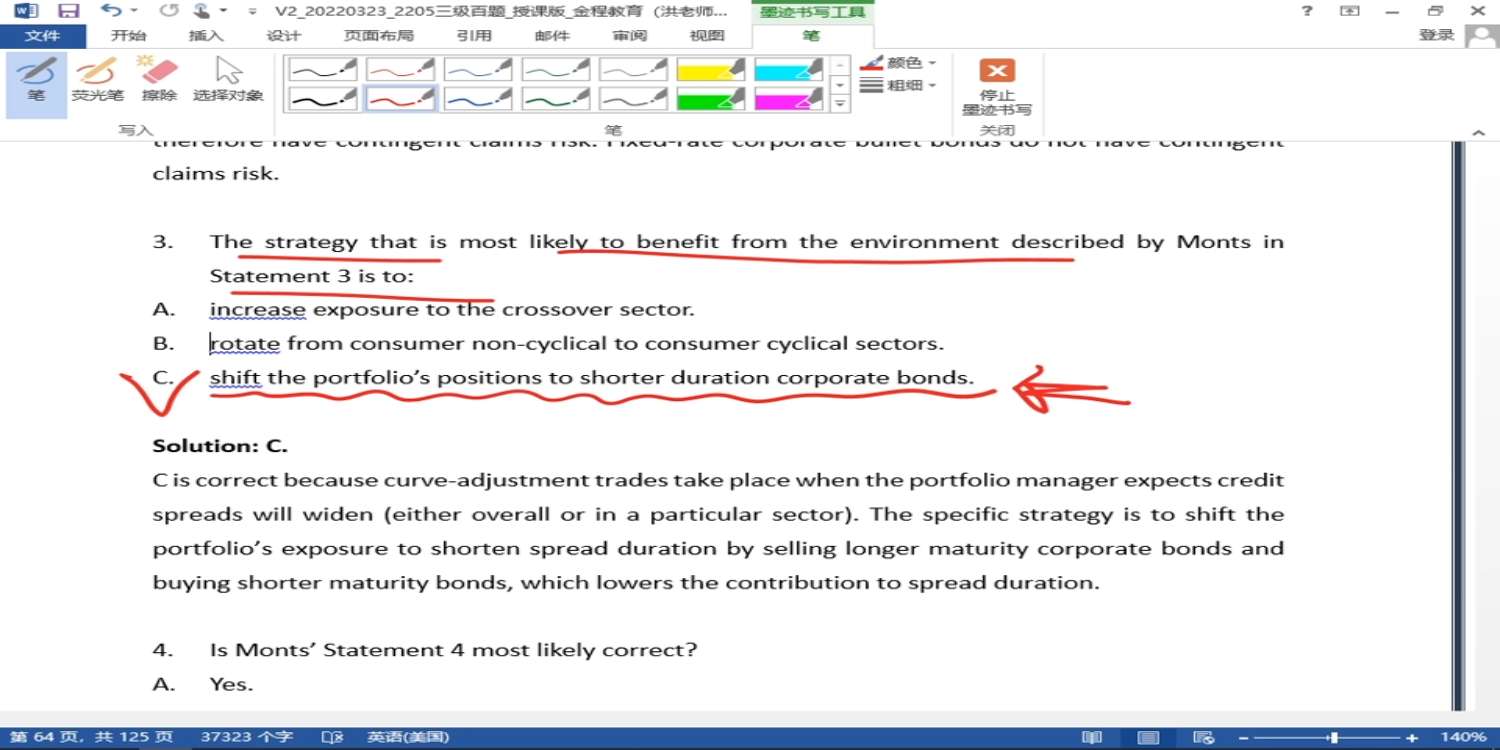Image resolution: width=1500 pixels, height=750 pixels.
Task: Switch to the Home (开始) tab
Action: coord(128,36)
